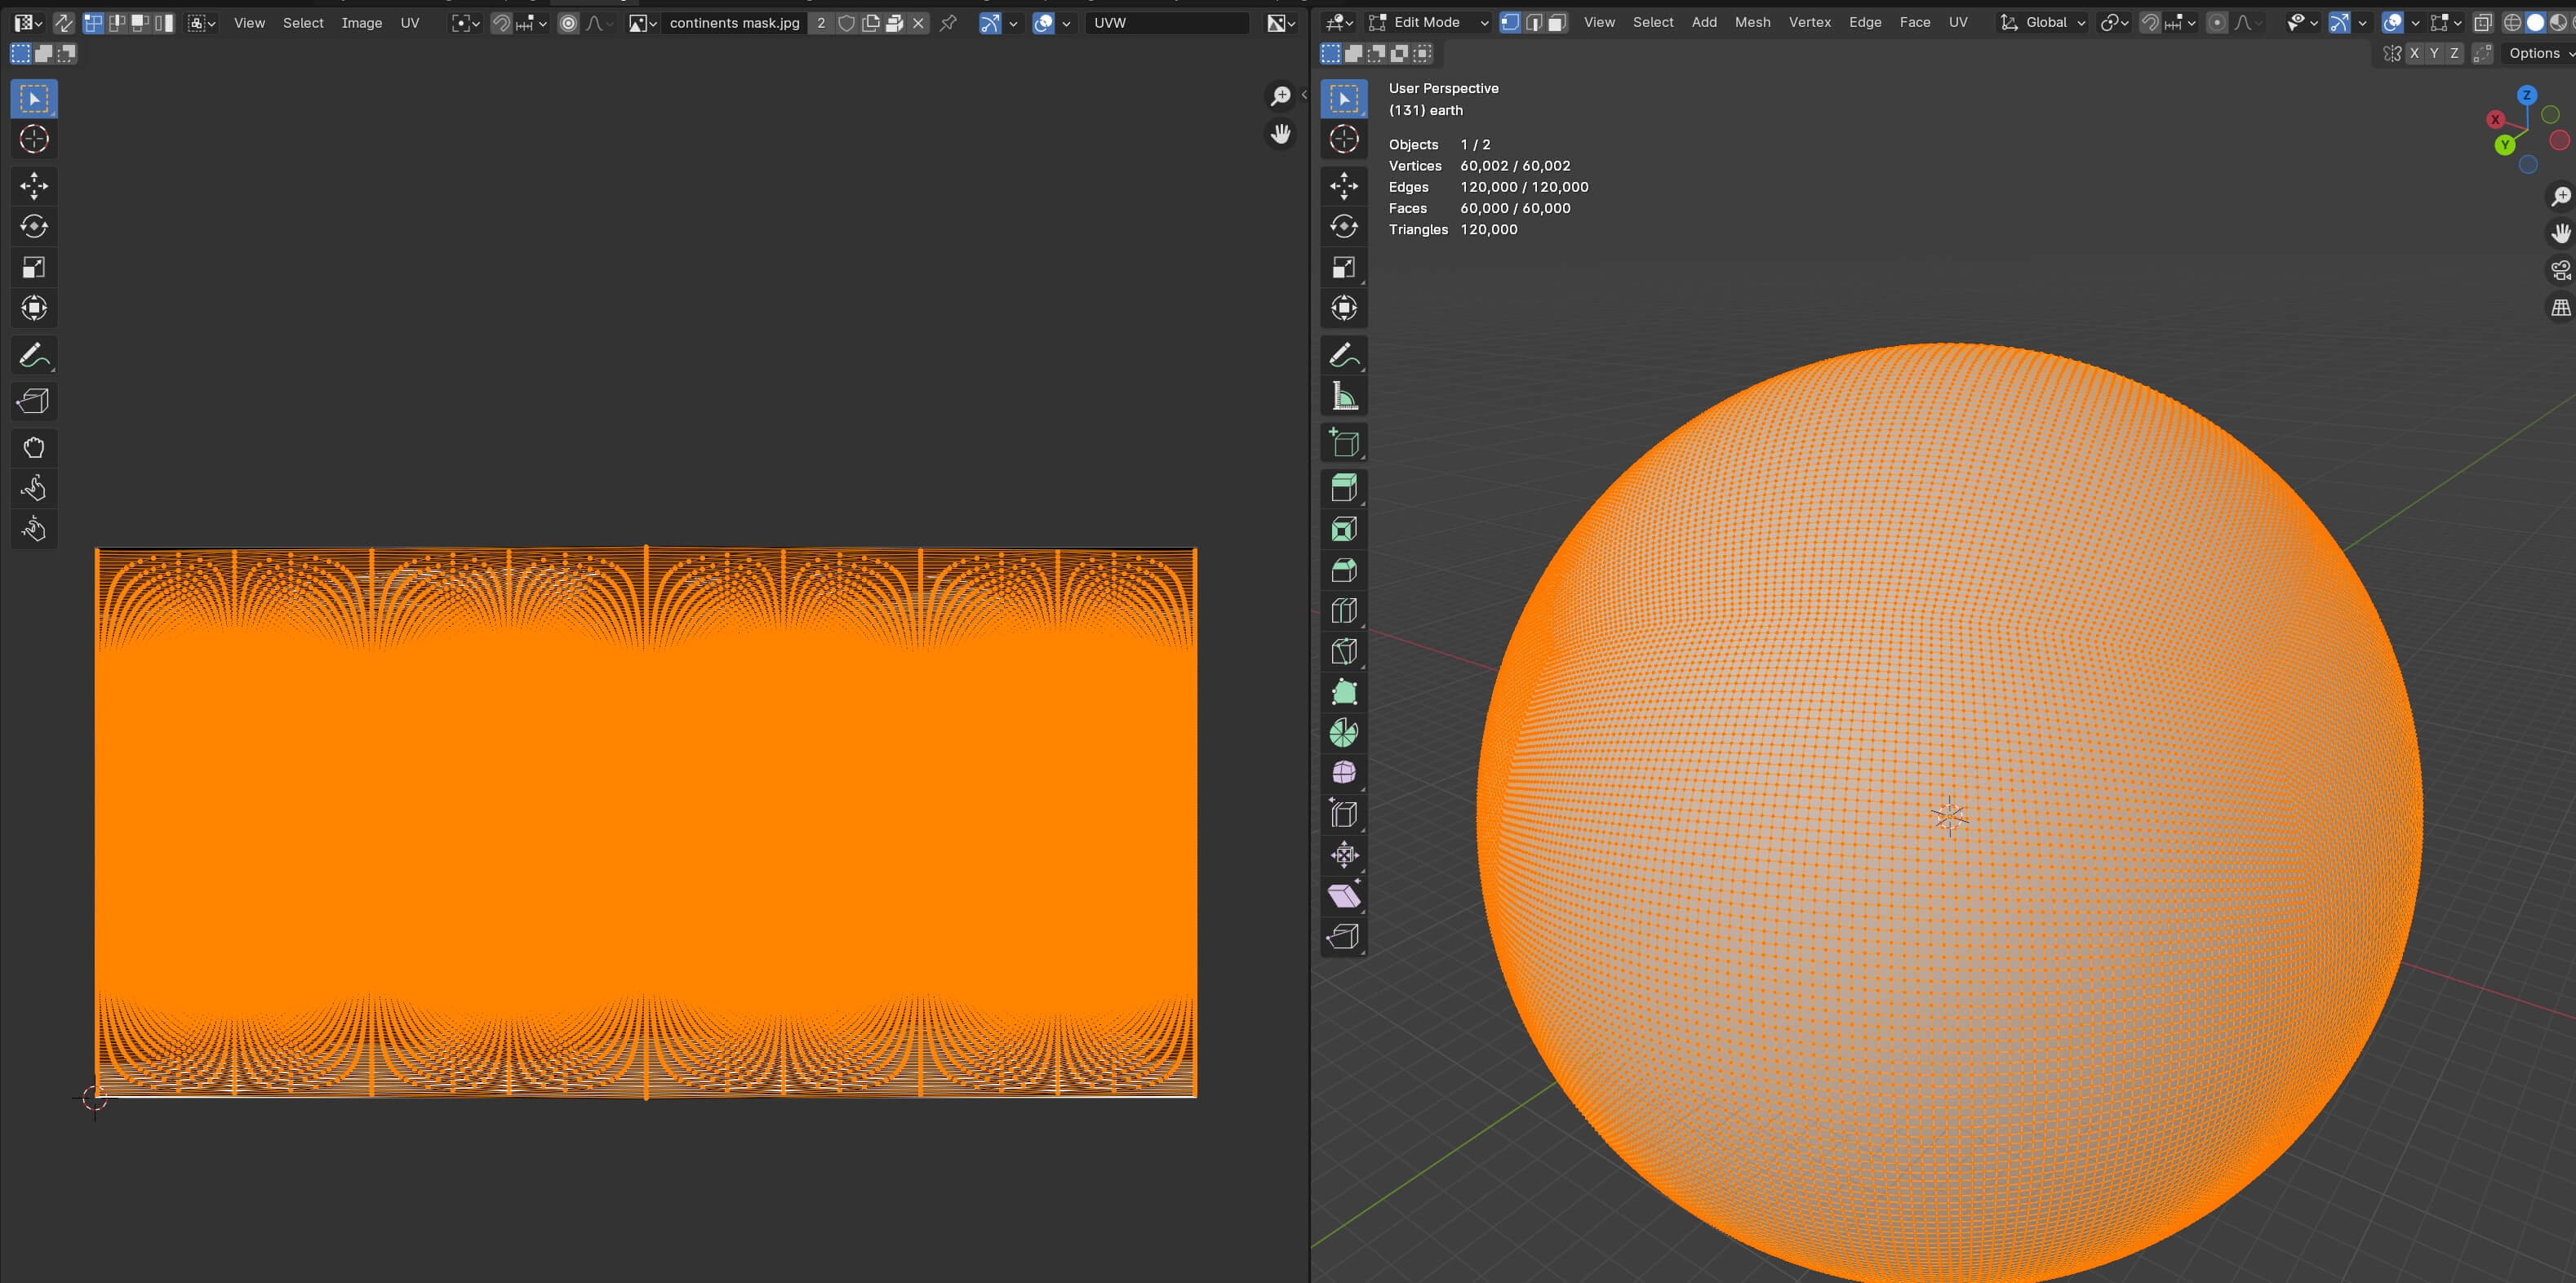
Task: Enable X axis mirror toggle
Action: pos(2414,54)
